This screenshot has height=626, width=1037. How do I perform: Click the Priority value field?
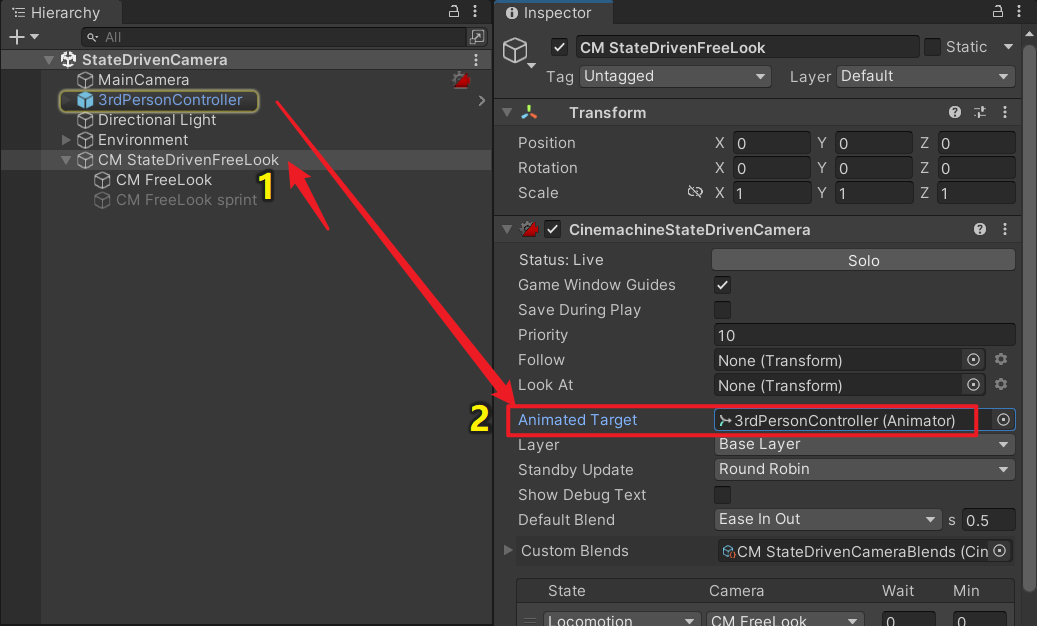tap(864, 335)
